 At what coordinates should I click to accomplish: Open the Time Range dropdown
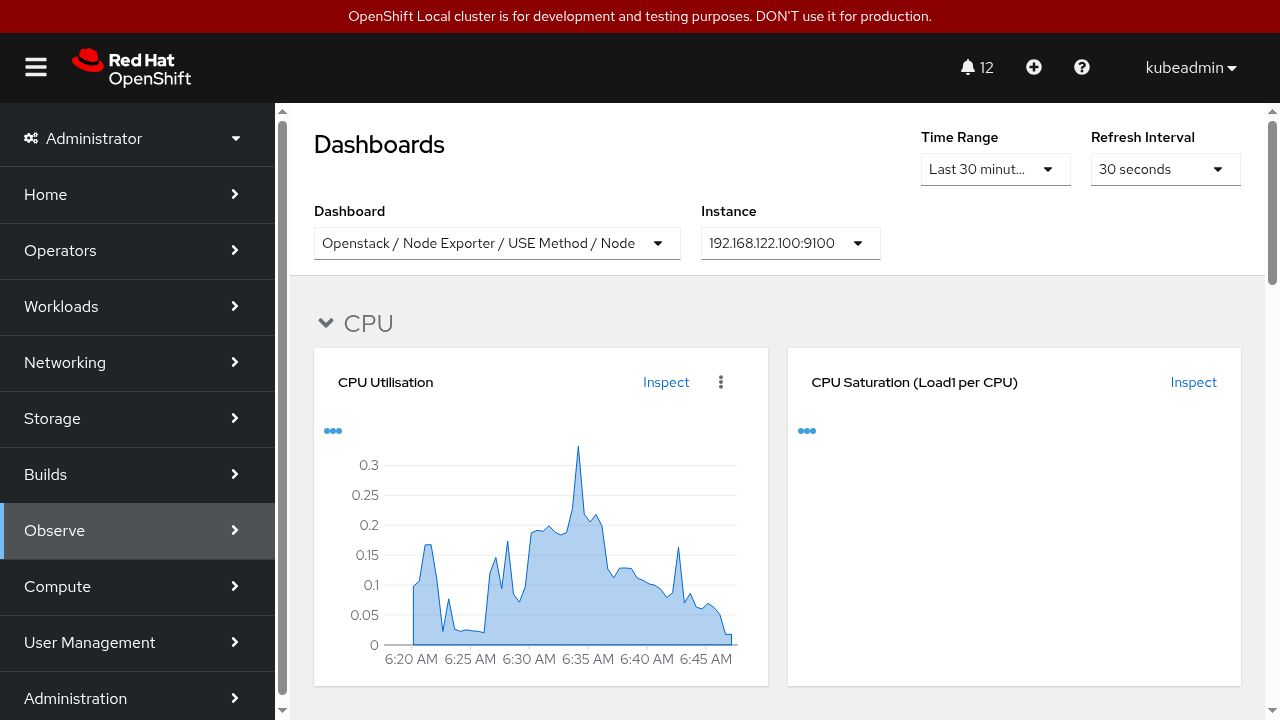[x=995, y=169]
